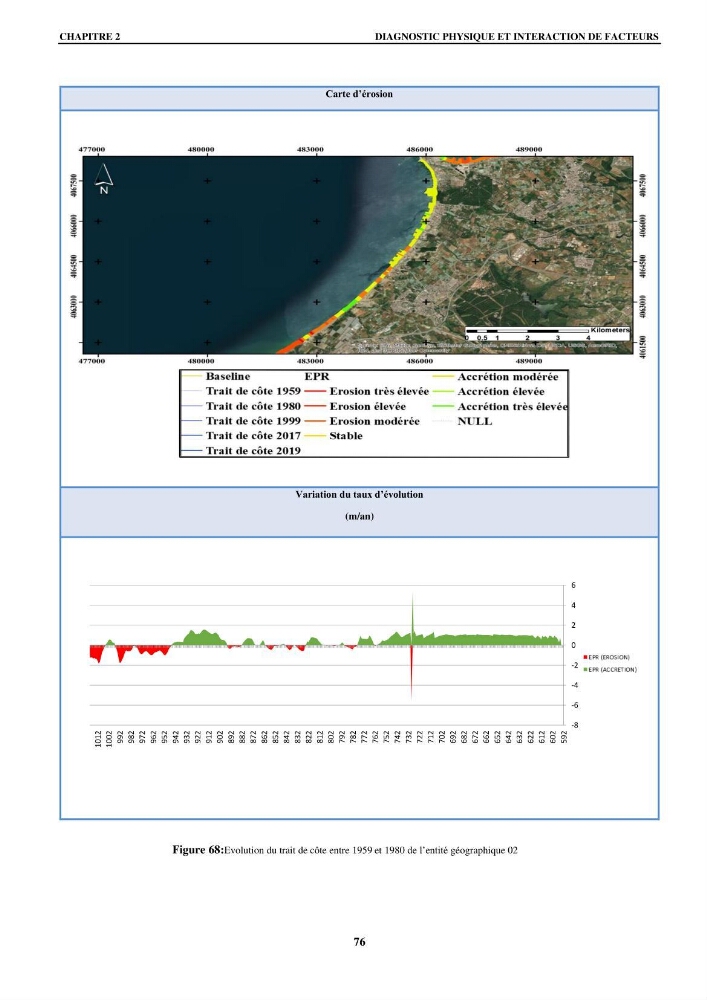Click the 'EPR' legend heading
The image size is (707, 1000).
click(317, 376)
